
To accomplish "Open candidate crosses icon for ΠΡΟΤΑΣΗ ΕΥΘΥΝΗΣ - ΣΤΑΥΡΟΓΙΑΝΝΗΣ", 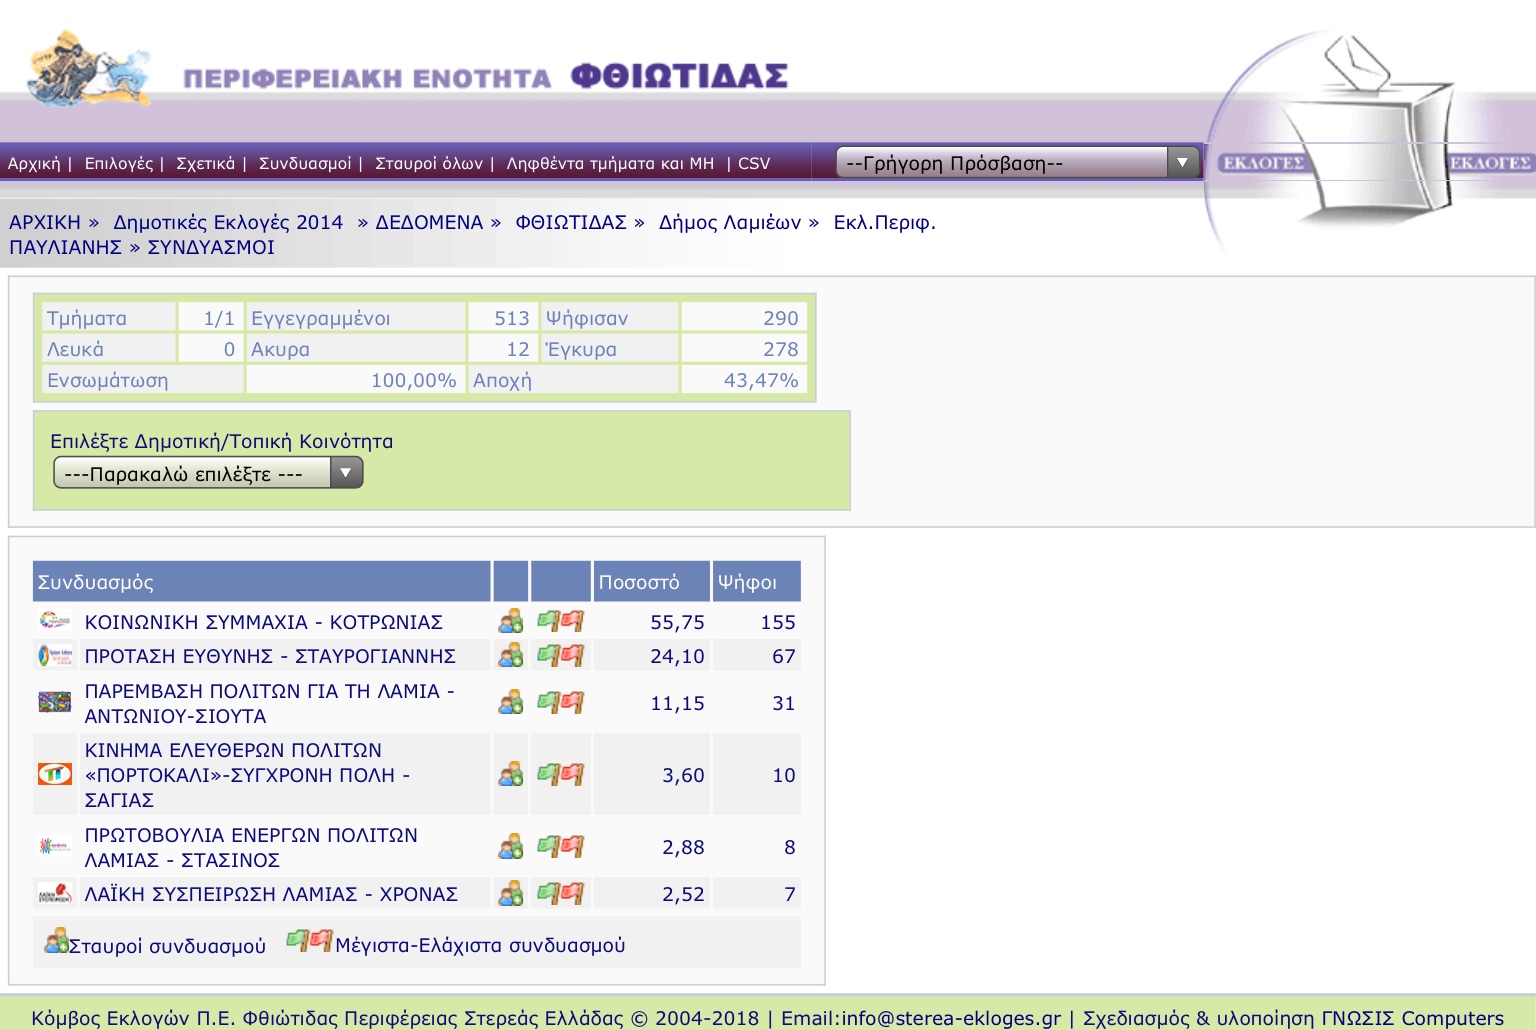I will click(511, 655).
